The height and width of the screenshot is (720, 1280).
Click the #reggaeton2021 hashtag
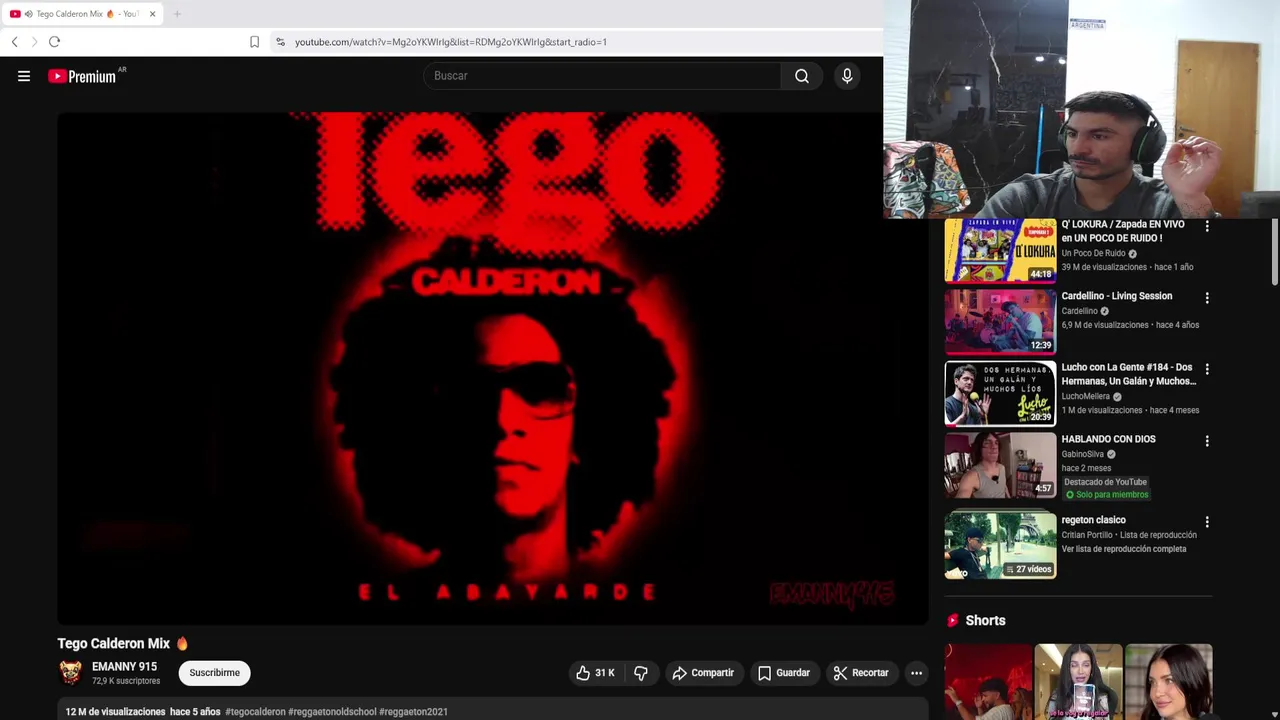(413, 712)
